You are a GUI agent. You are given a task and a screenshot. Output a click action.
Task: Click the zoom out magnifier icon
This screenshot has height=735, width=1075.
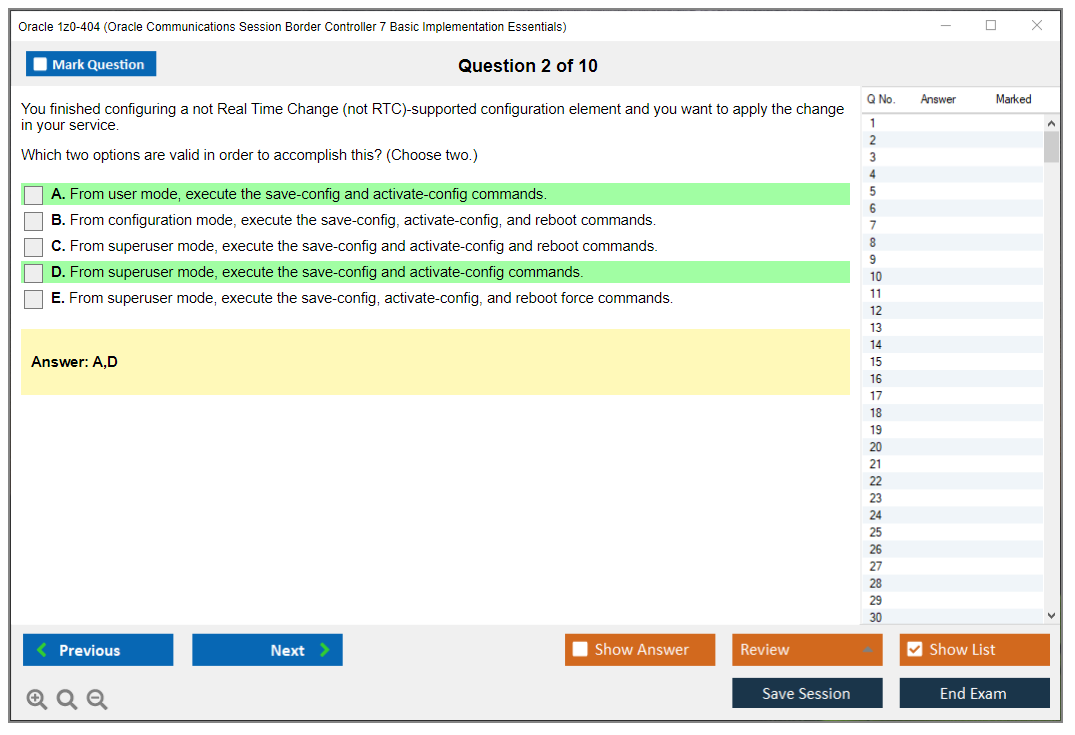coord(97,700)
